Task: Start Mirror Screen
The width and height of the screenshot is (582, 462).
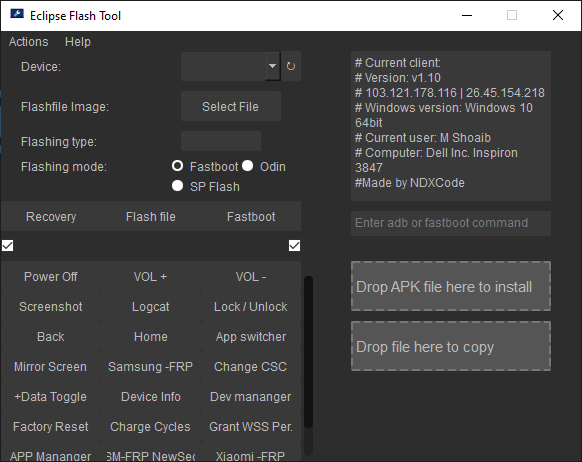Action: coord(51,367)
